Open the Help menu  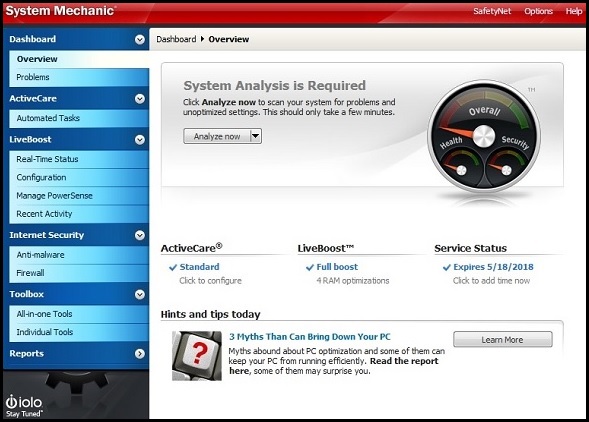point(574,11)
